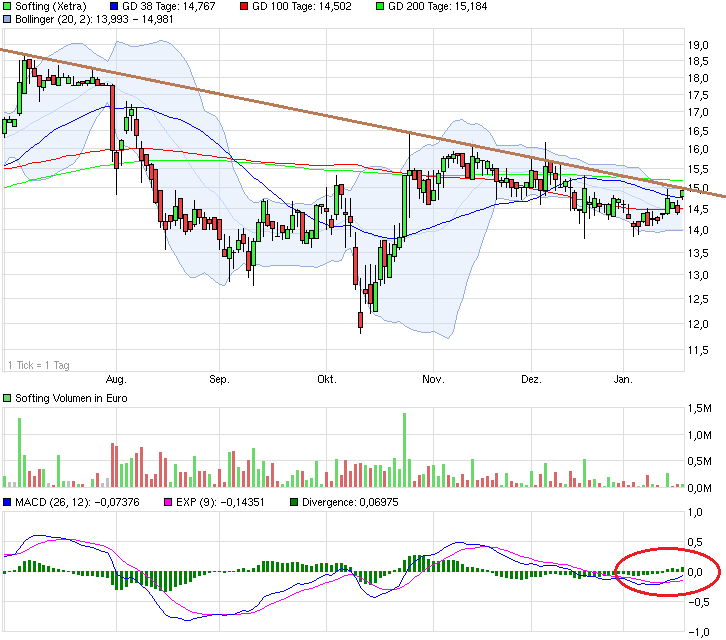Screen dimensions: 726x640
Task: Click the 'Divergence: 0,06975' label
Action: (350, 502)
